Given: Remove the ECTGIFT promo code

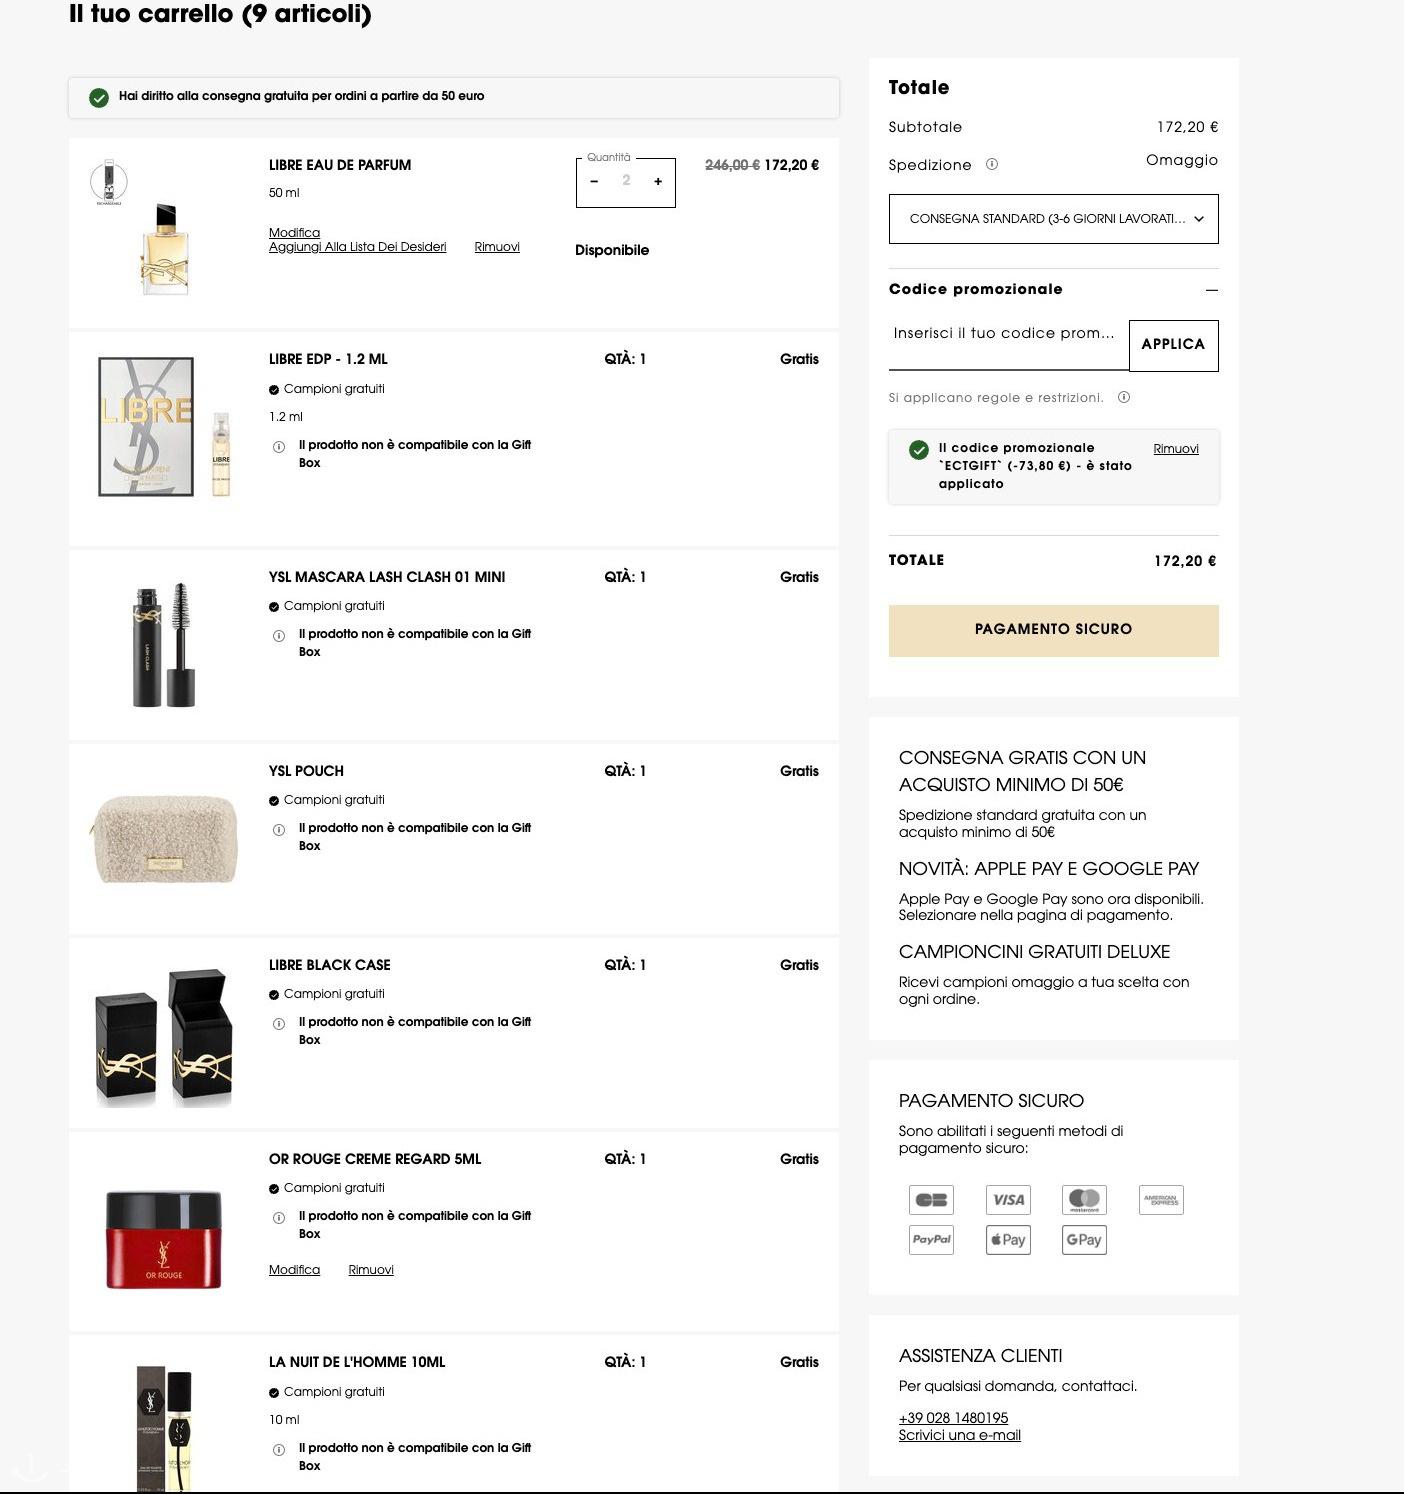Looking at the screenshot, I should (1175, 449).
